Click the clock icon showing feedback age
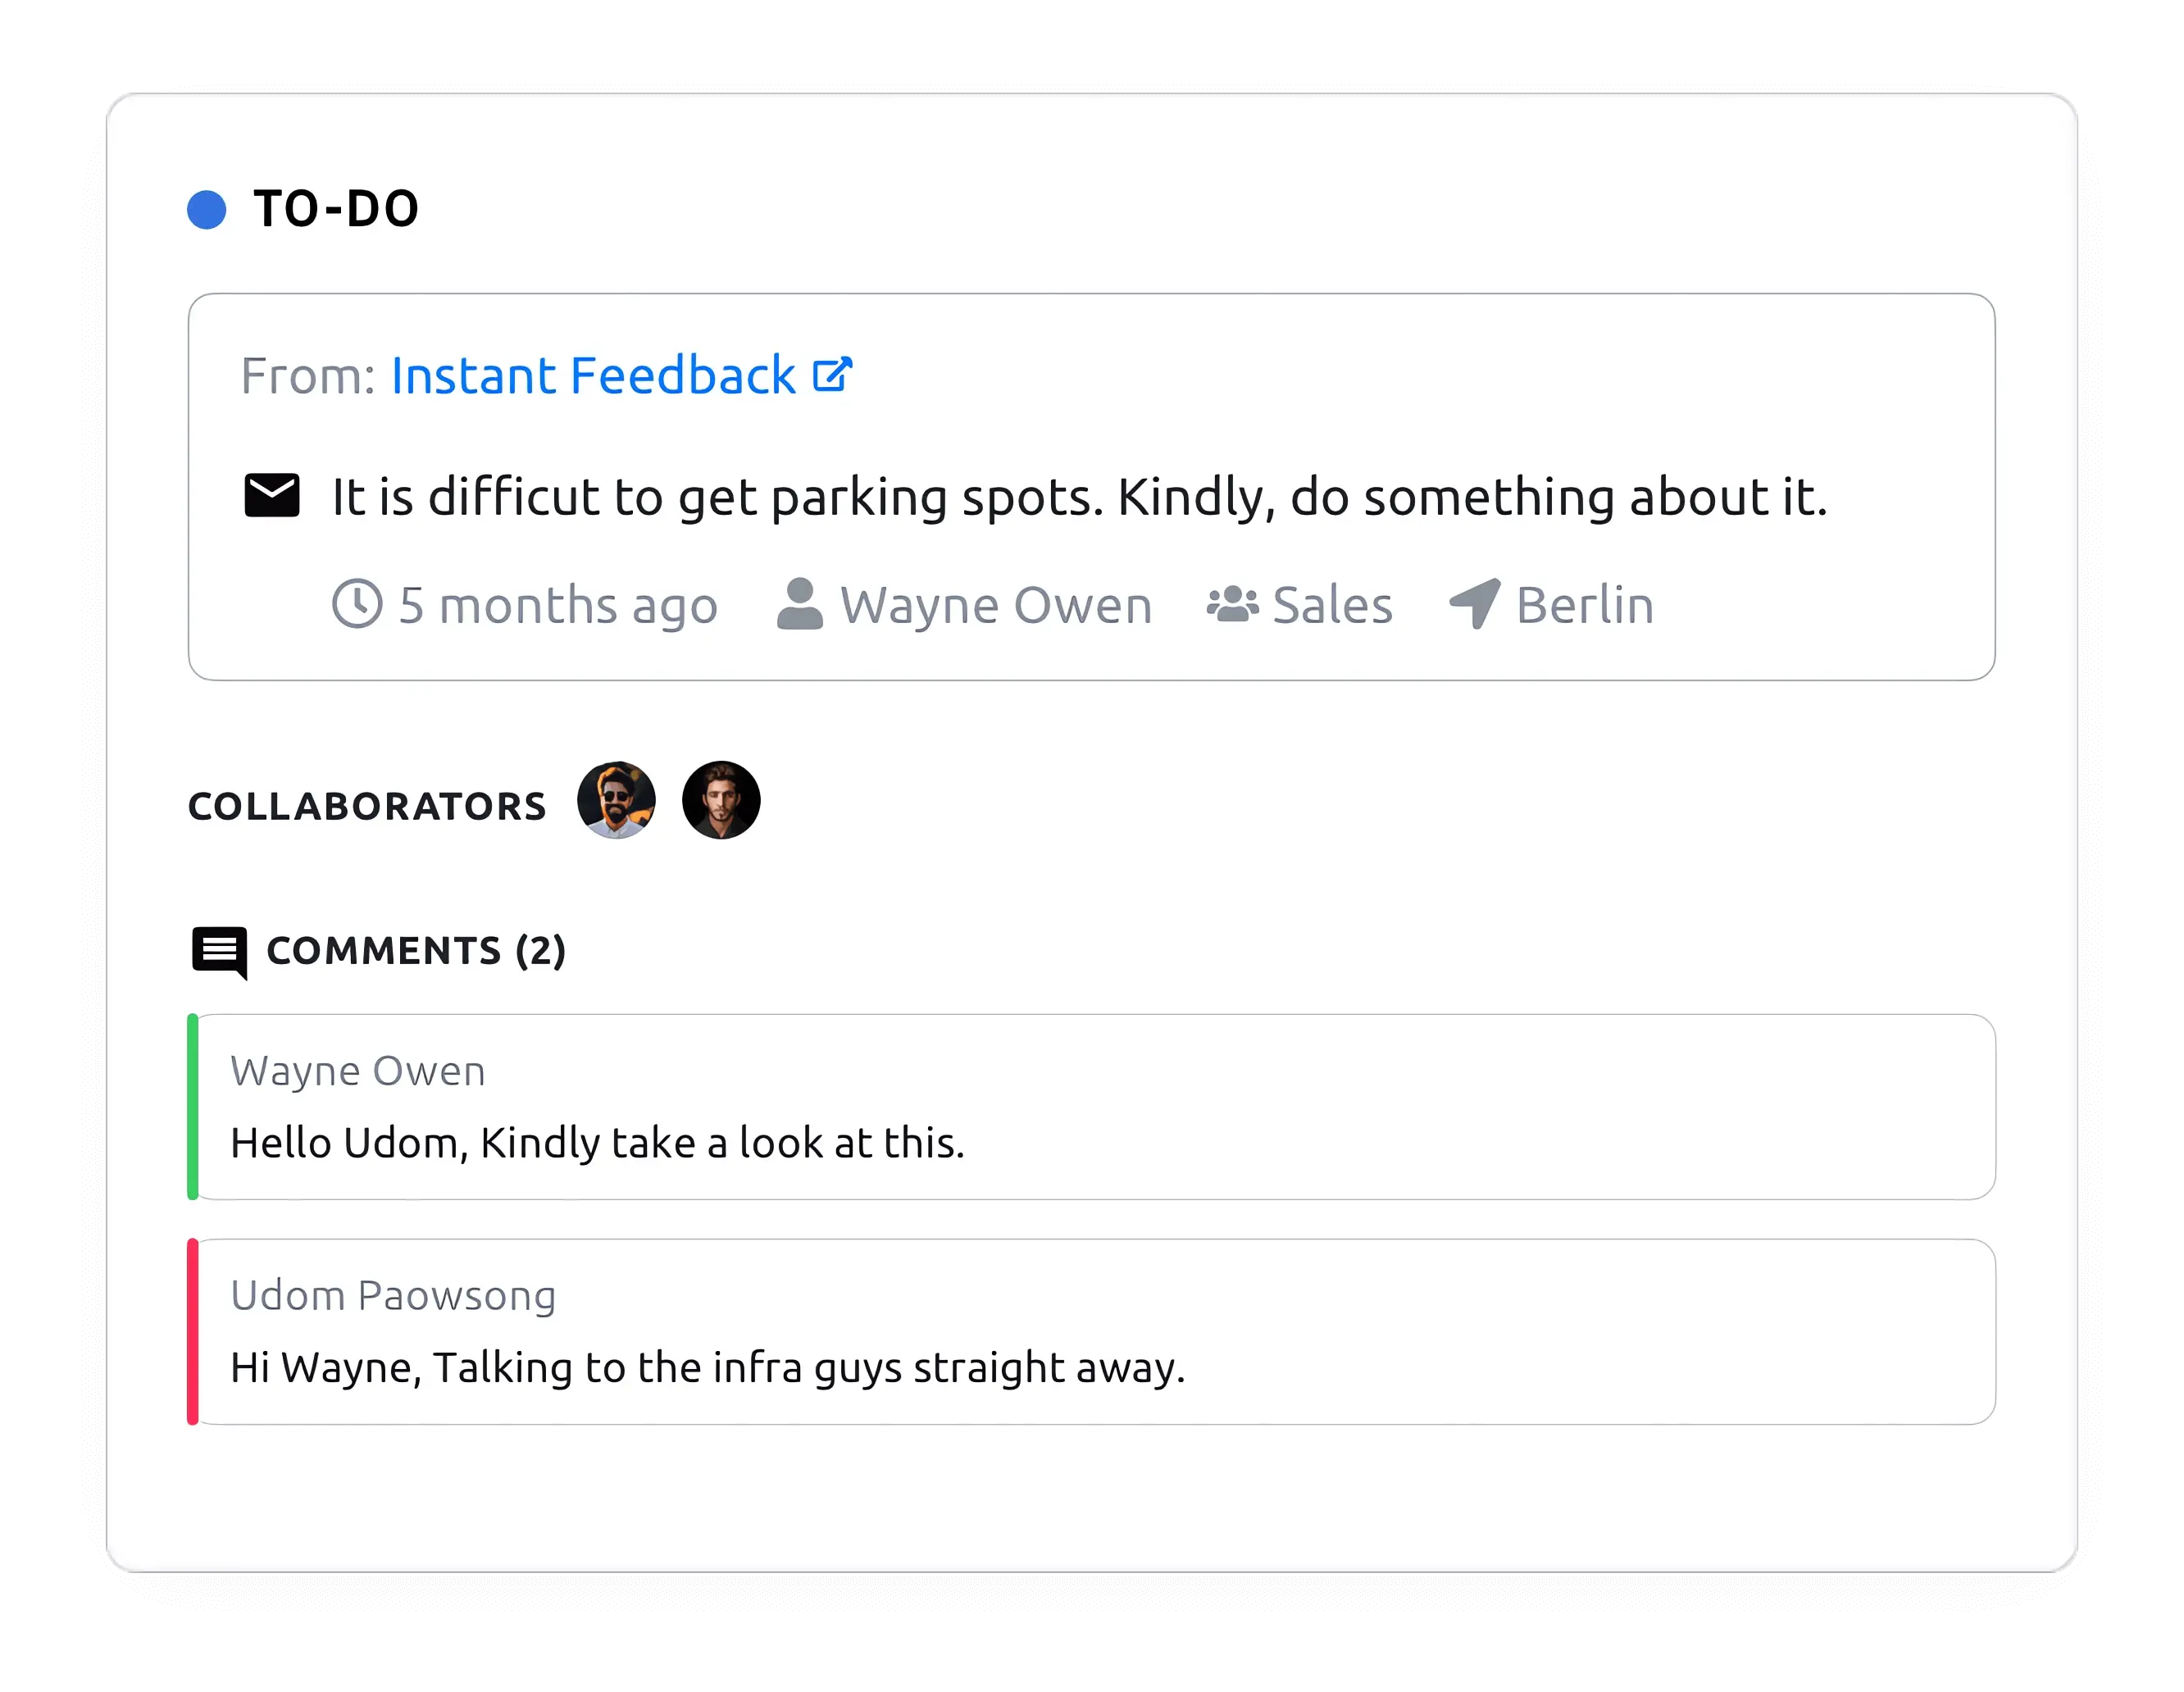The image size is (2184, 1692). click(x=357, y=603)
